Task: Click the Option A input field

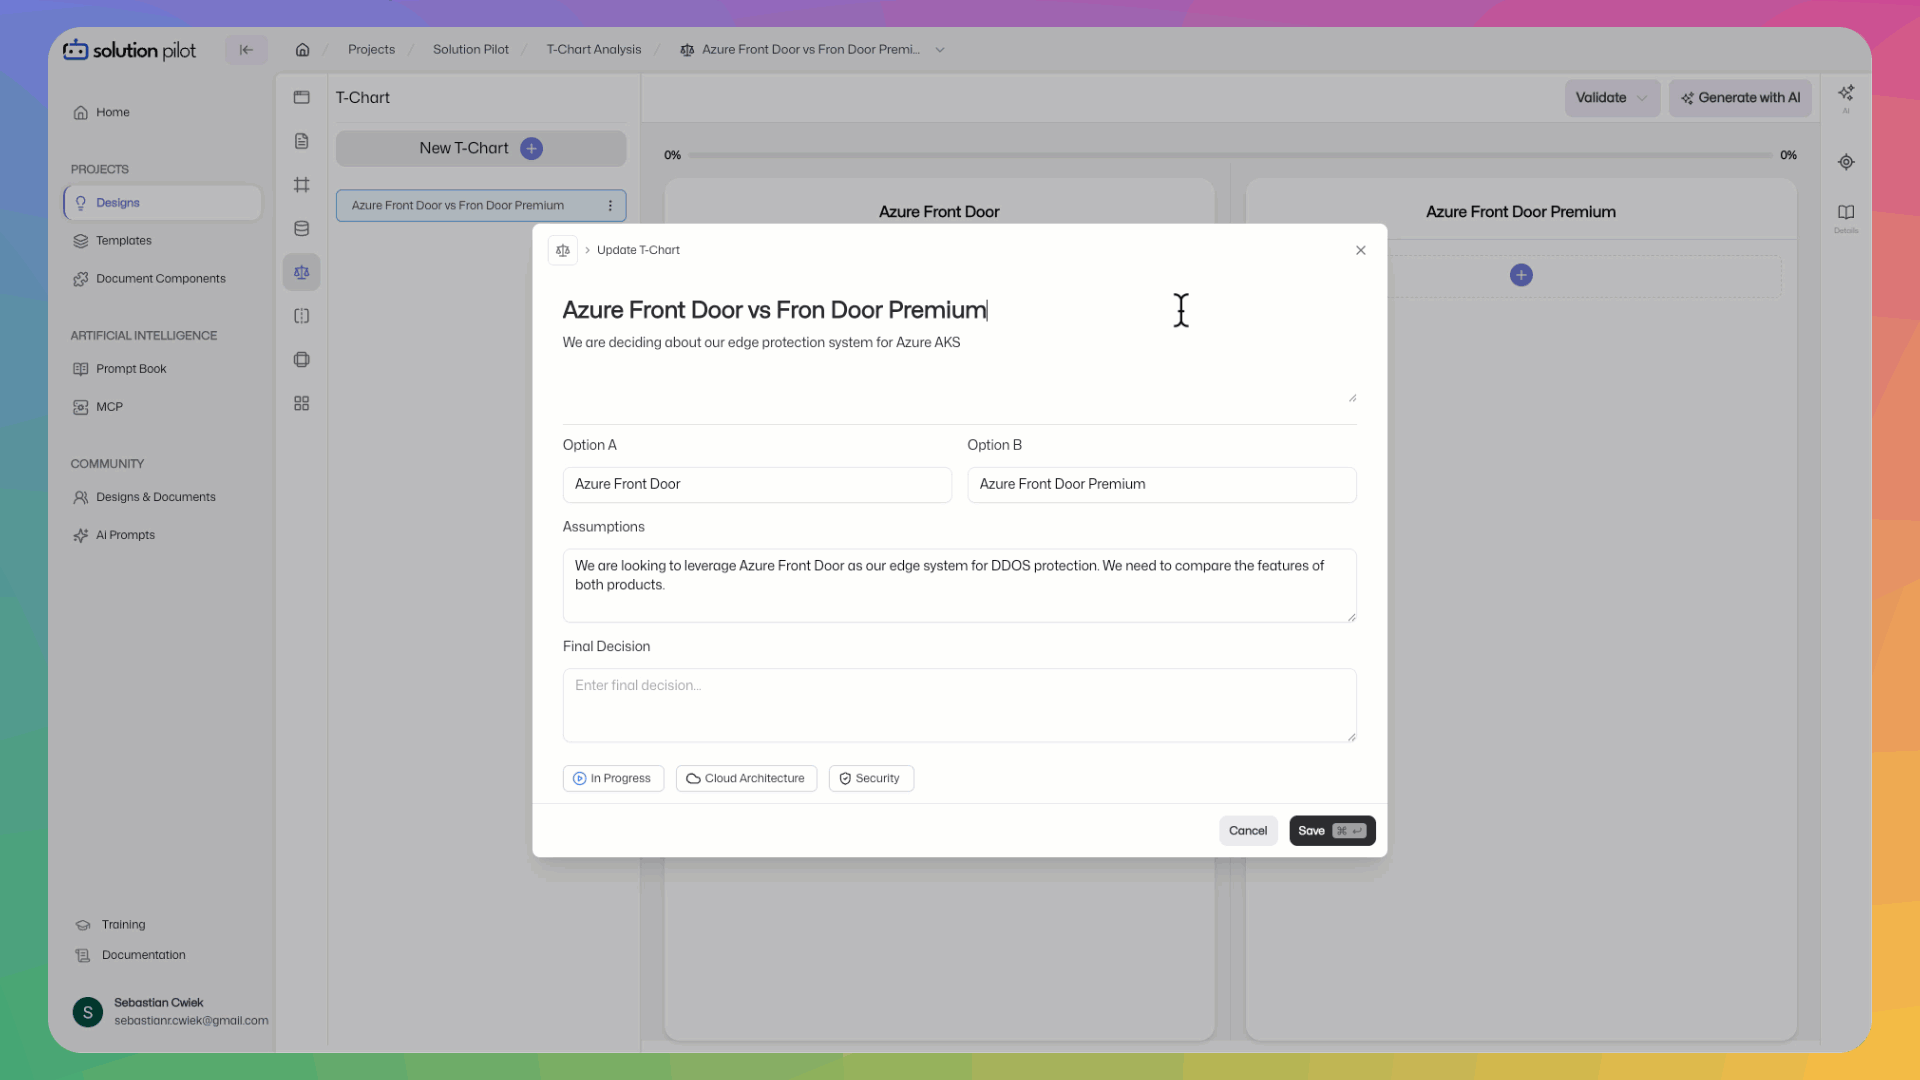Action: [757, 485]
